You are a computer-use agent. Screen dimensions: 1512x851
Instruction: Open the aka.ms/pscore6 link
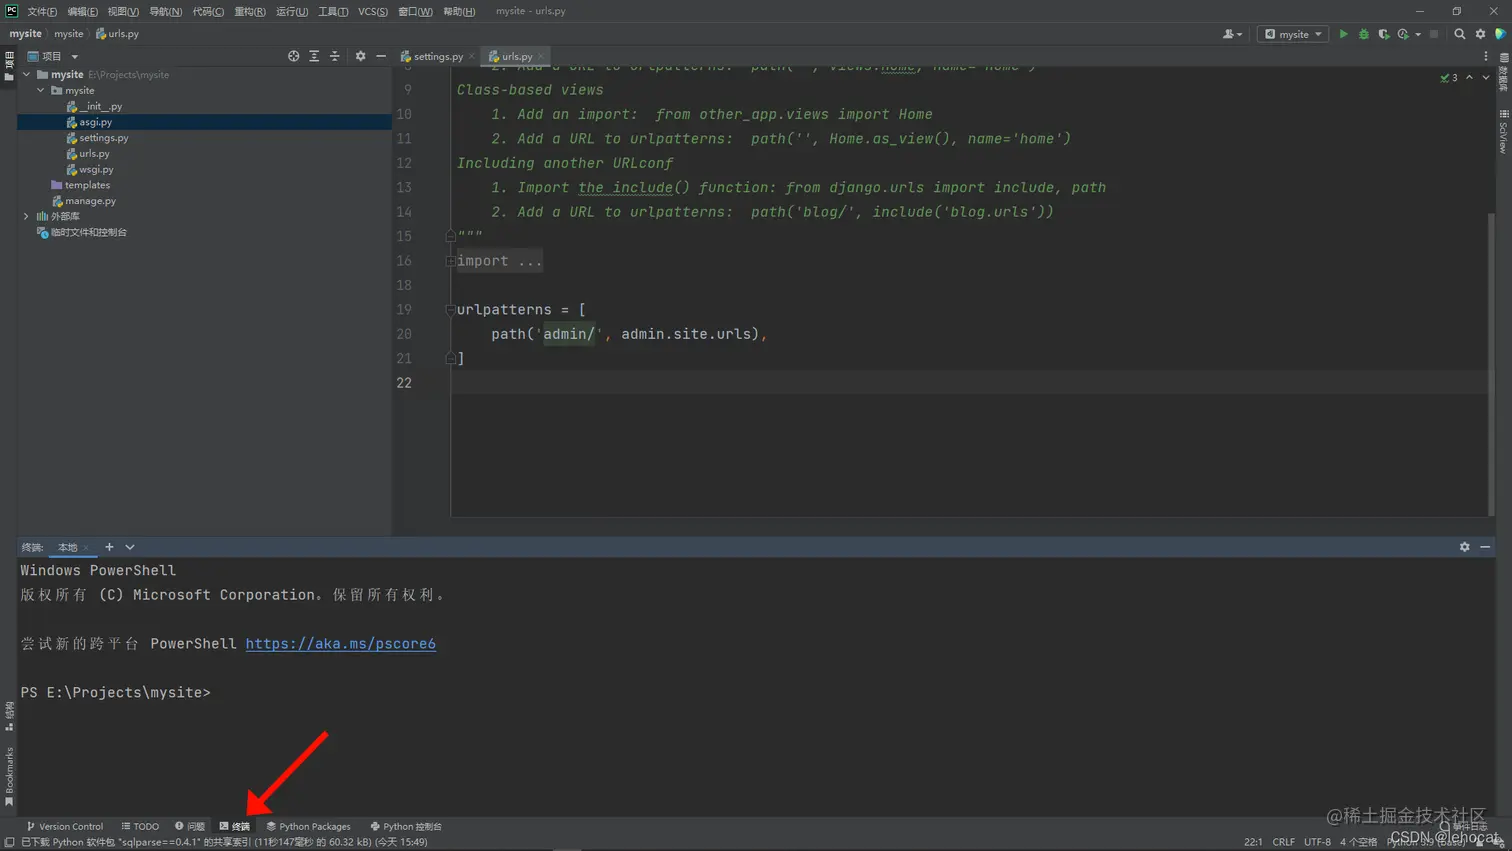[341, 644]
